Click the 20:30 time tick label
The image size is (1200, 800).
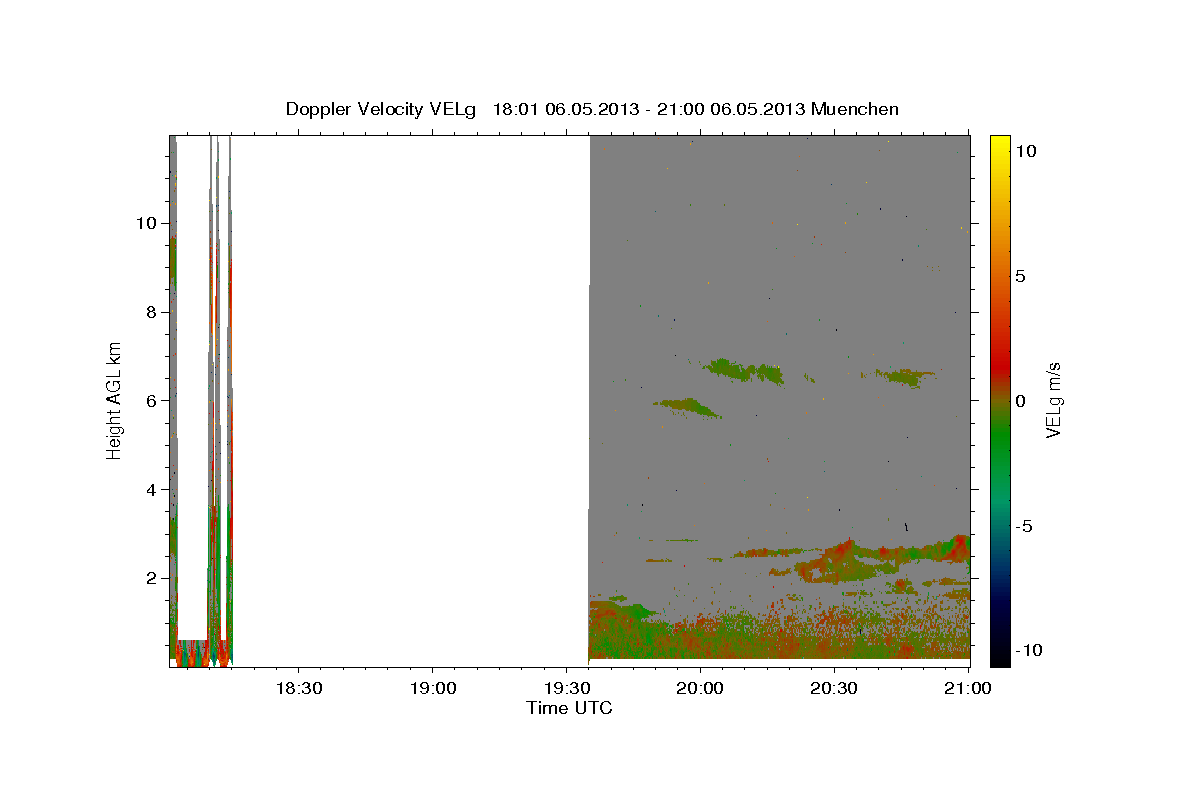pyautogui.click(x=834, y=689)
